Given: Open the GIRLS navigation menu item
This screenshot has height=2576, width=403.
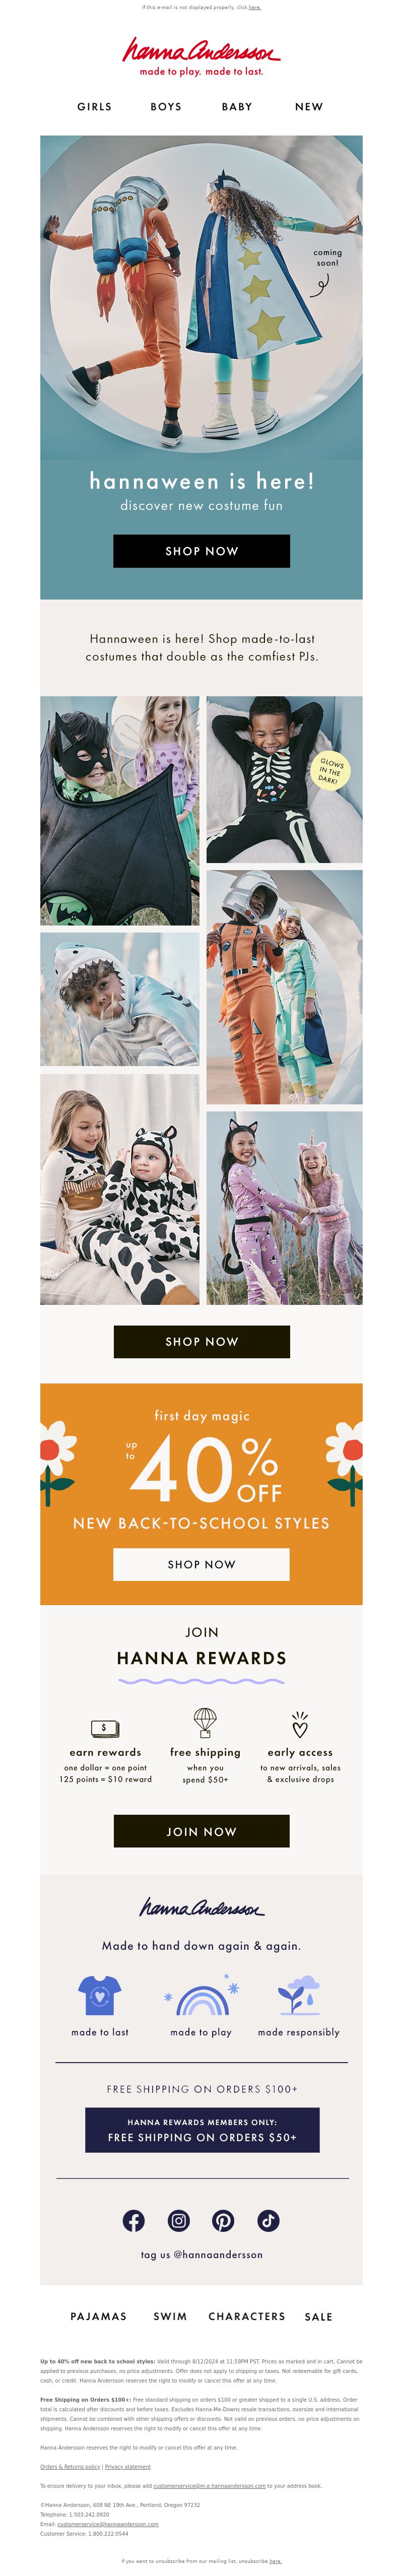Looking at the screenshot, I should (x=95, y=106).
